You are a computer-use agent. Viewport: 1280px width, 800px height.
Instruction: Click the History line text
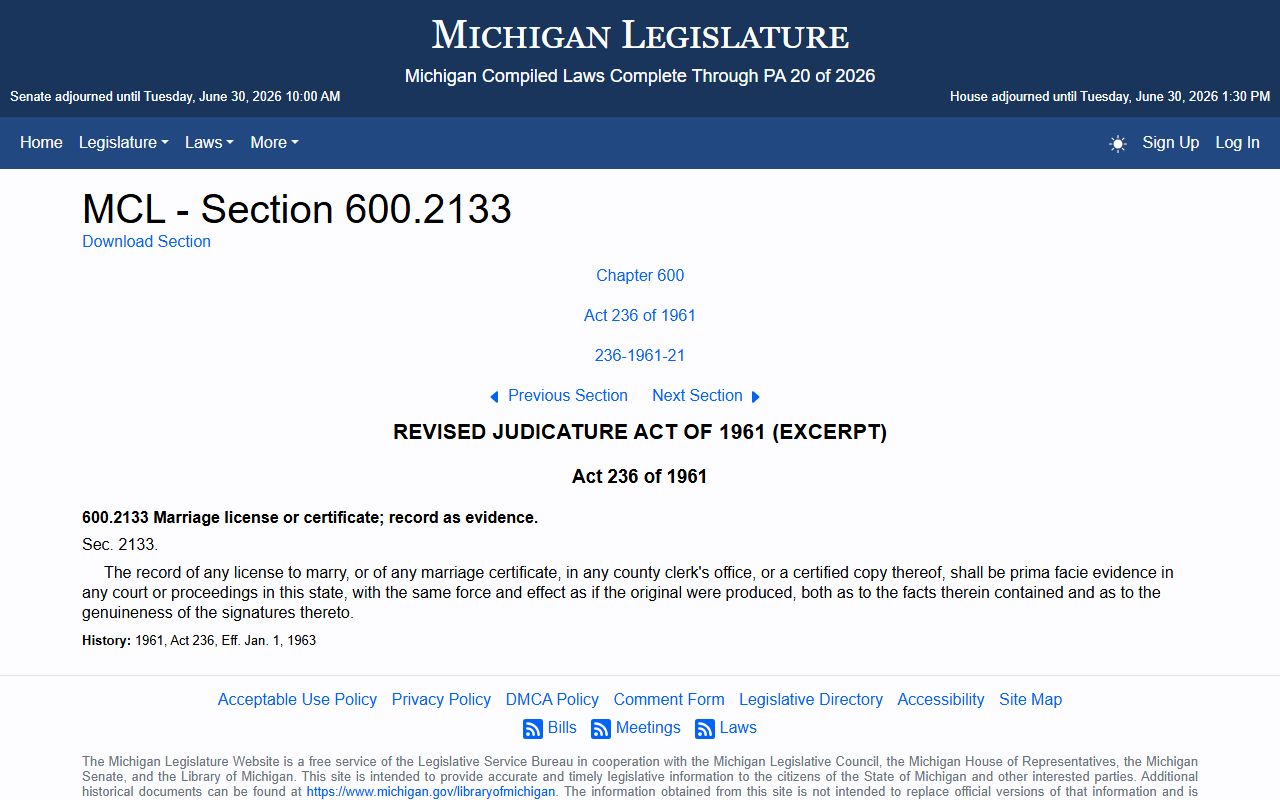click(x=199, y=640)
